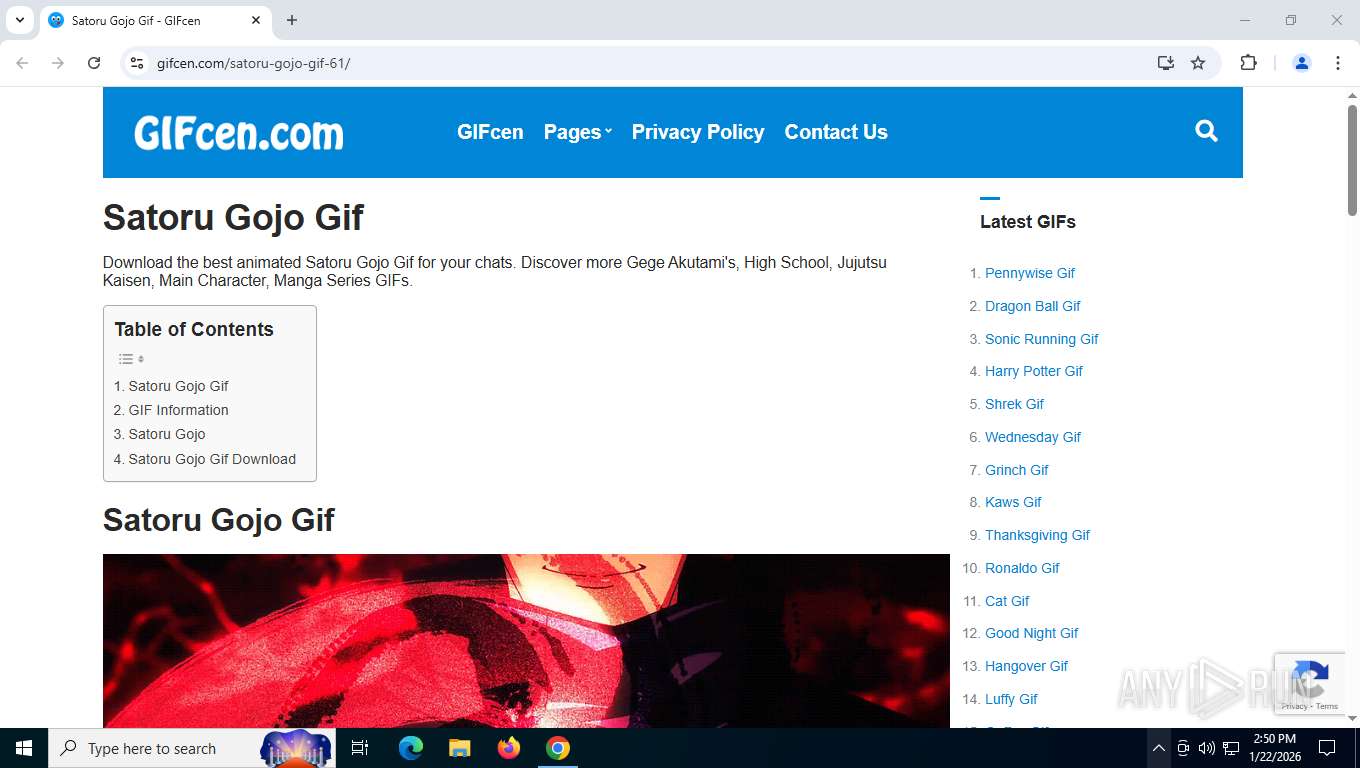
Task: Open the Contact Us menu link
Action: point(836,132)
